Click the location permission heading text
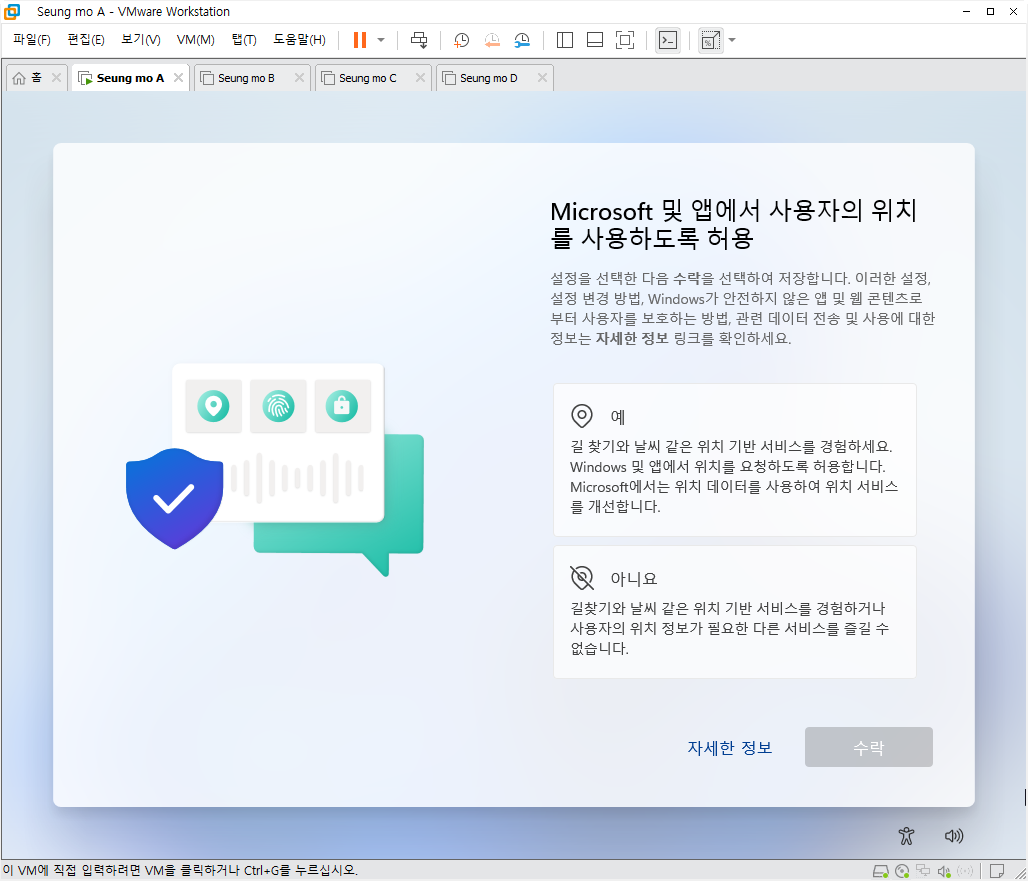Screen dimensions: 1028x881 pyautogui.click(x=733, y=224)
